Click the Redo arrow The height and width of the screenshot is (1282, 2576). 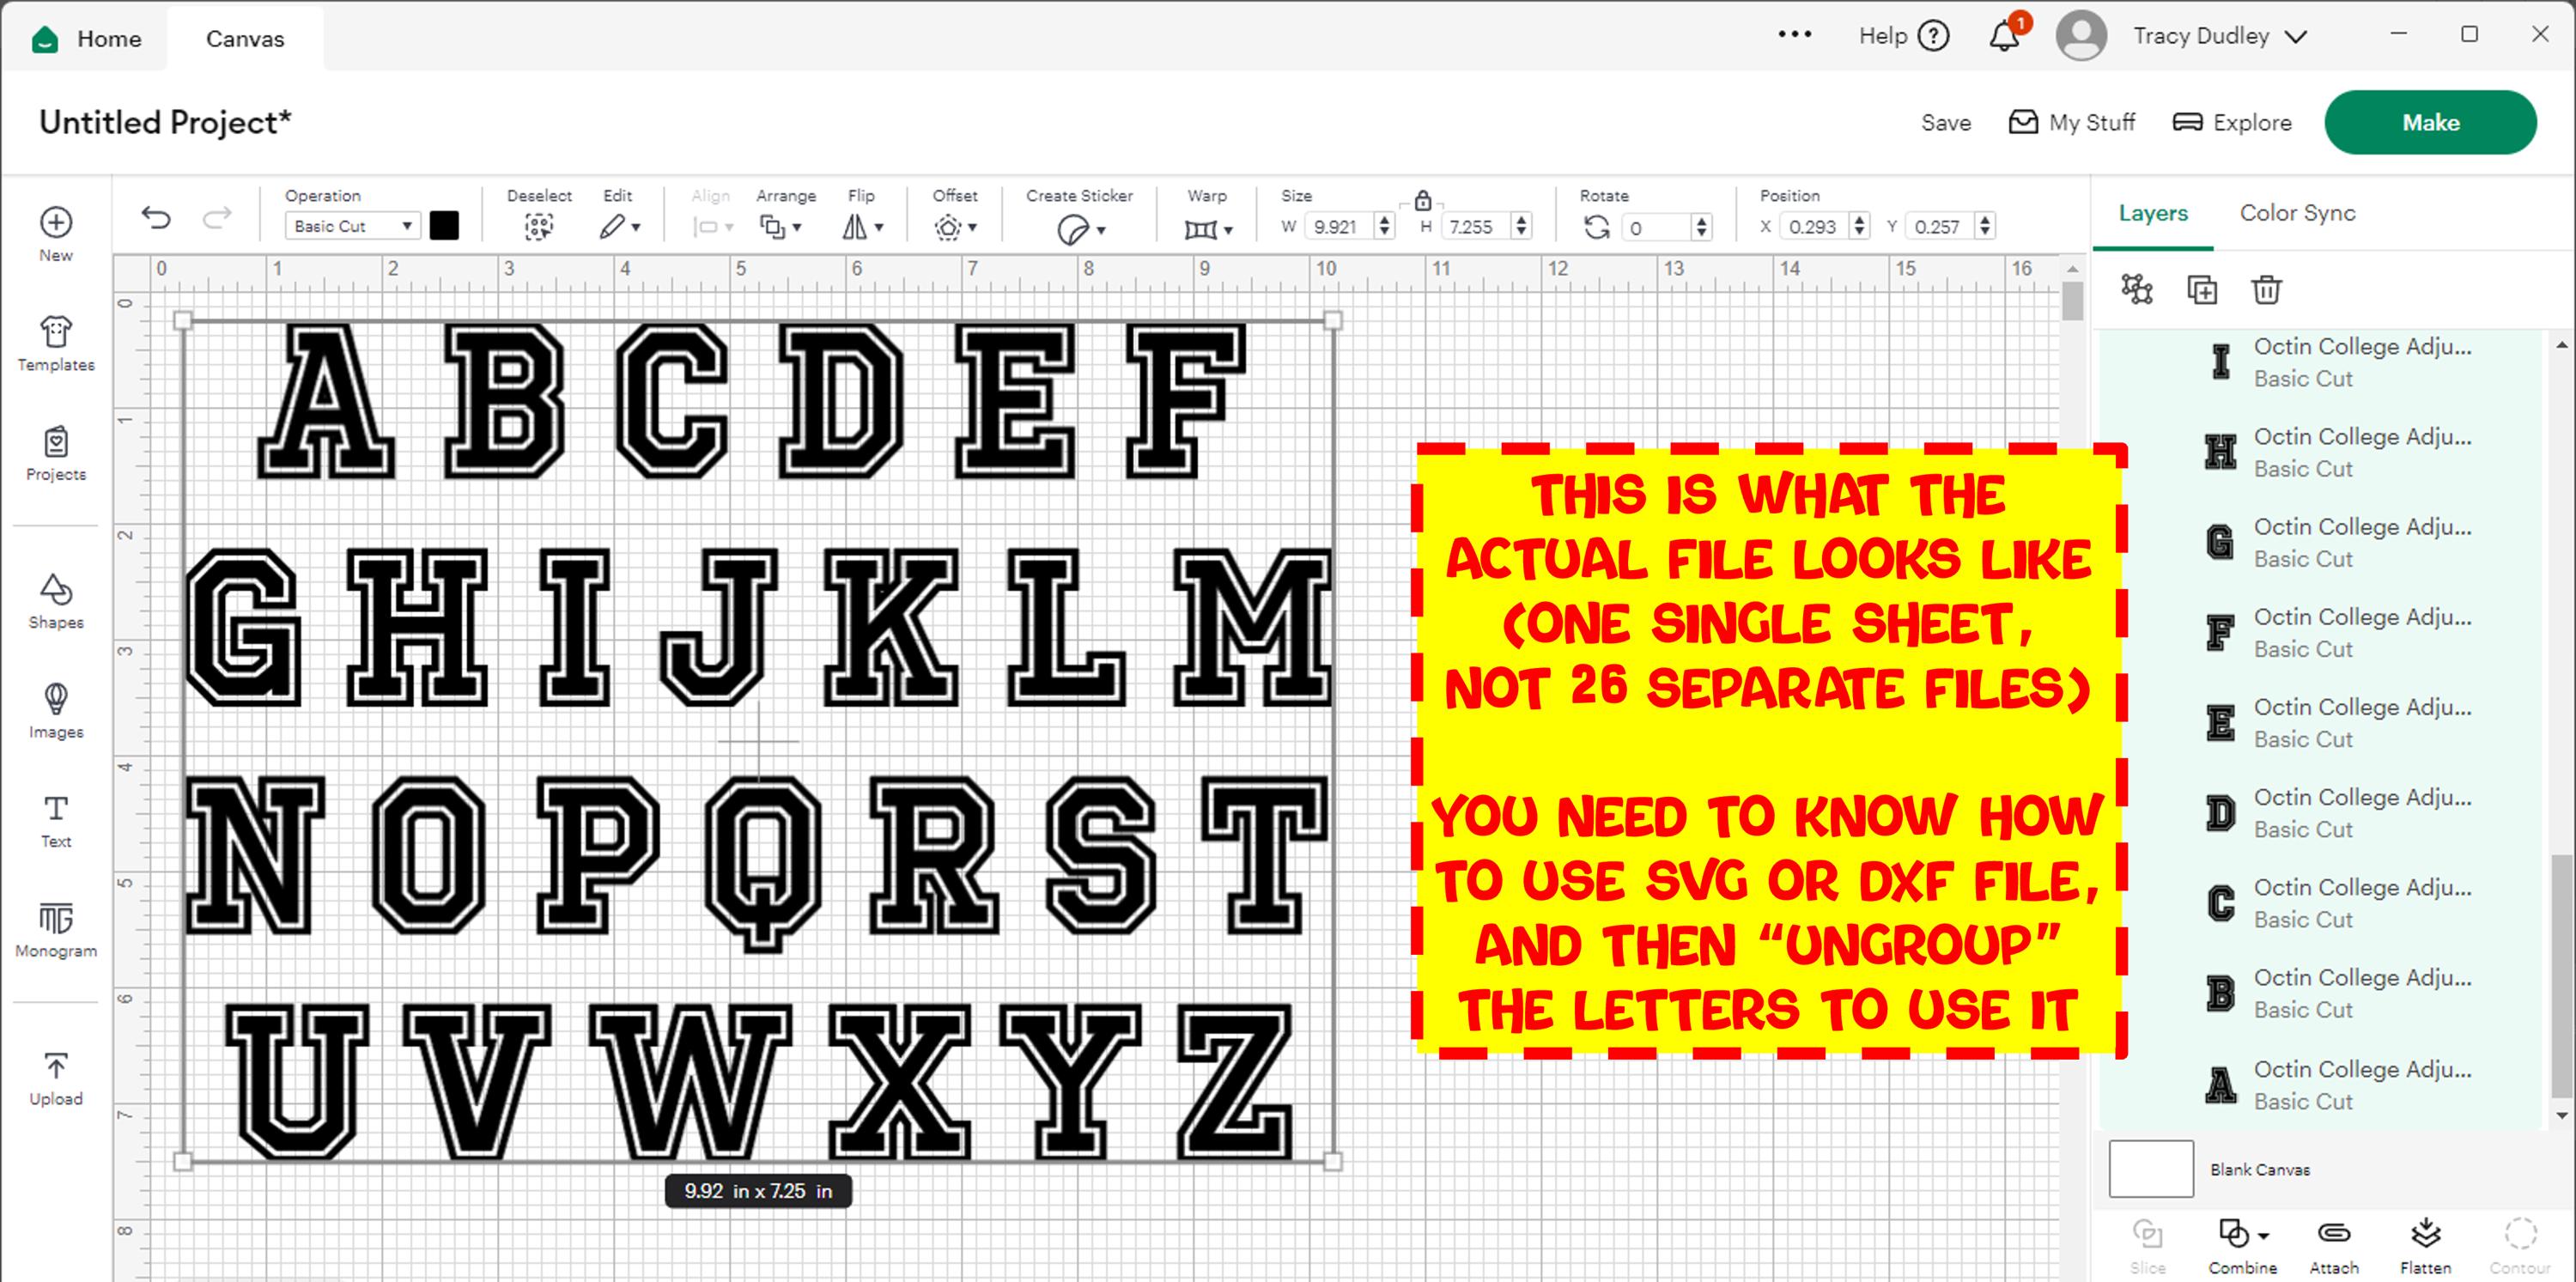pos(217,217)
